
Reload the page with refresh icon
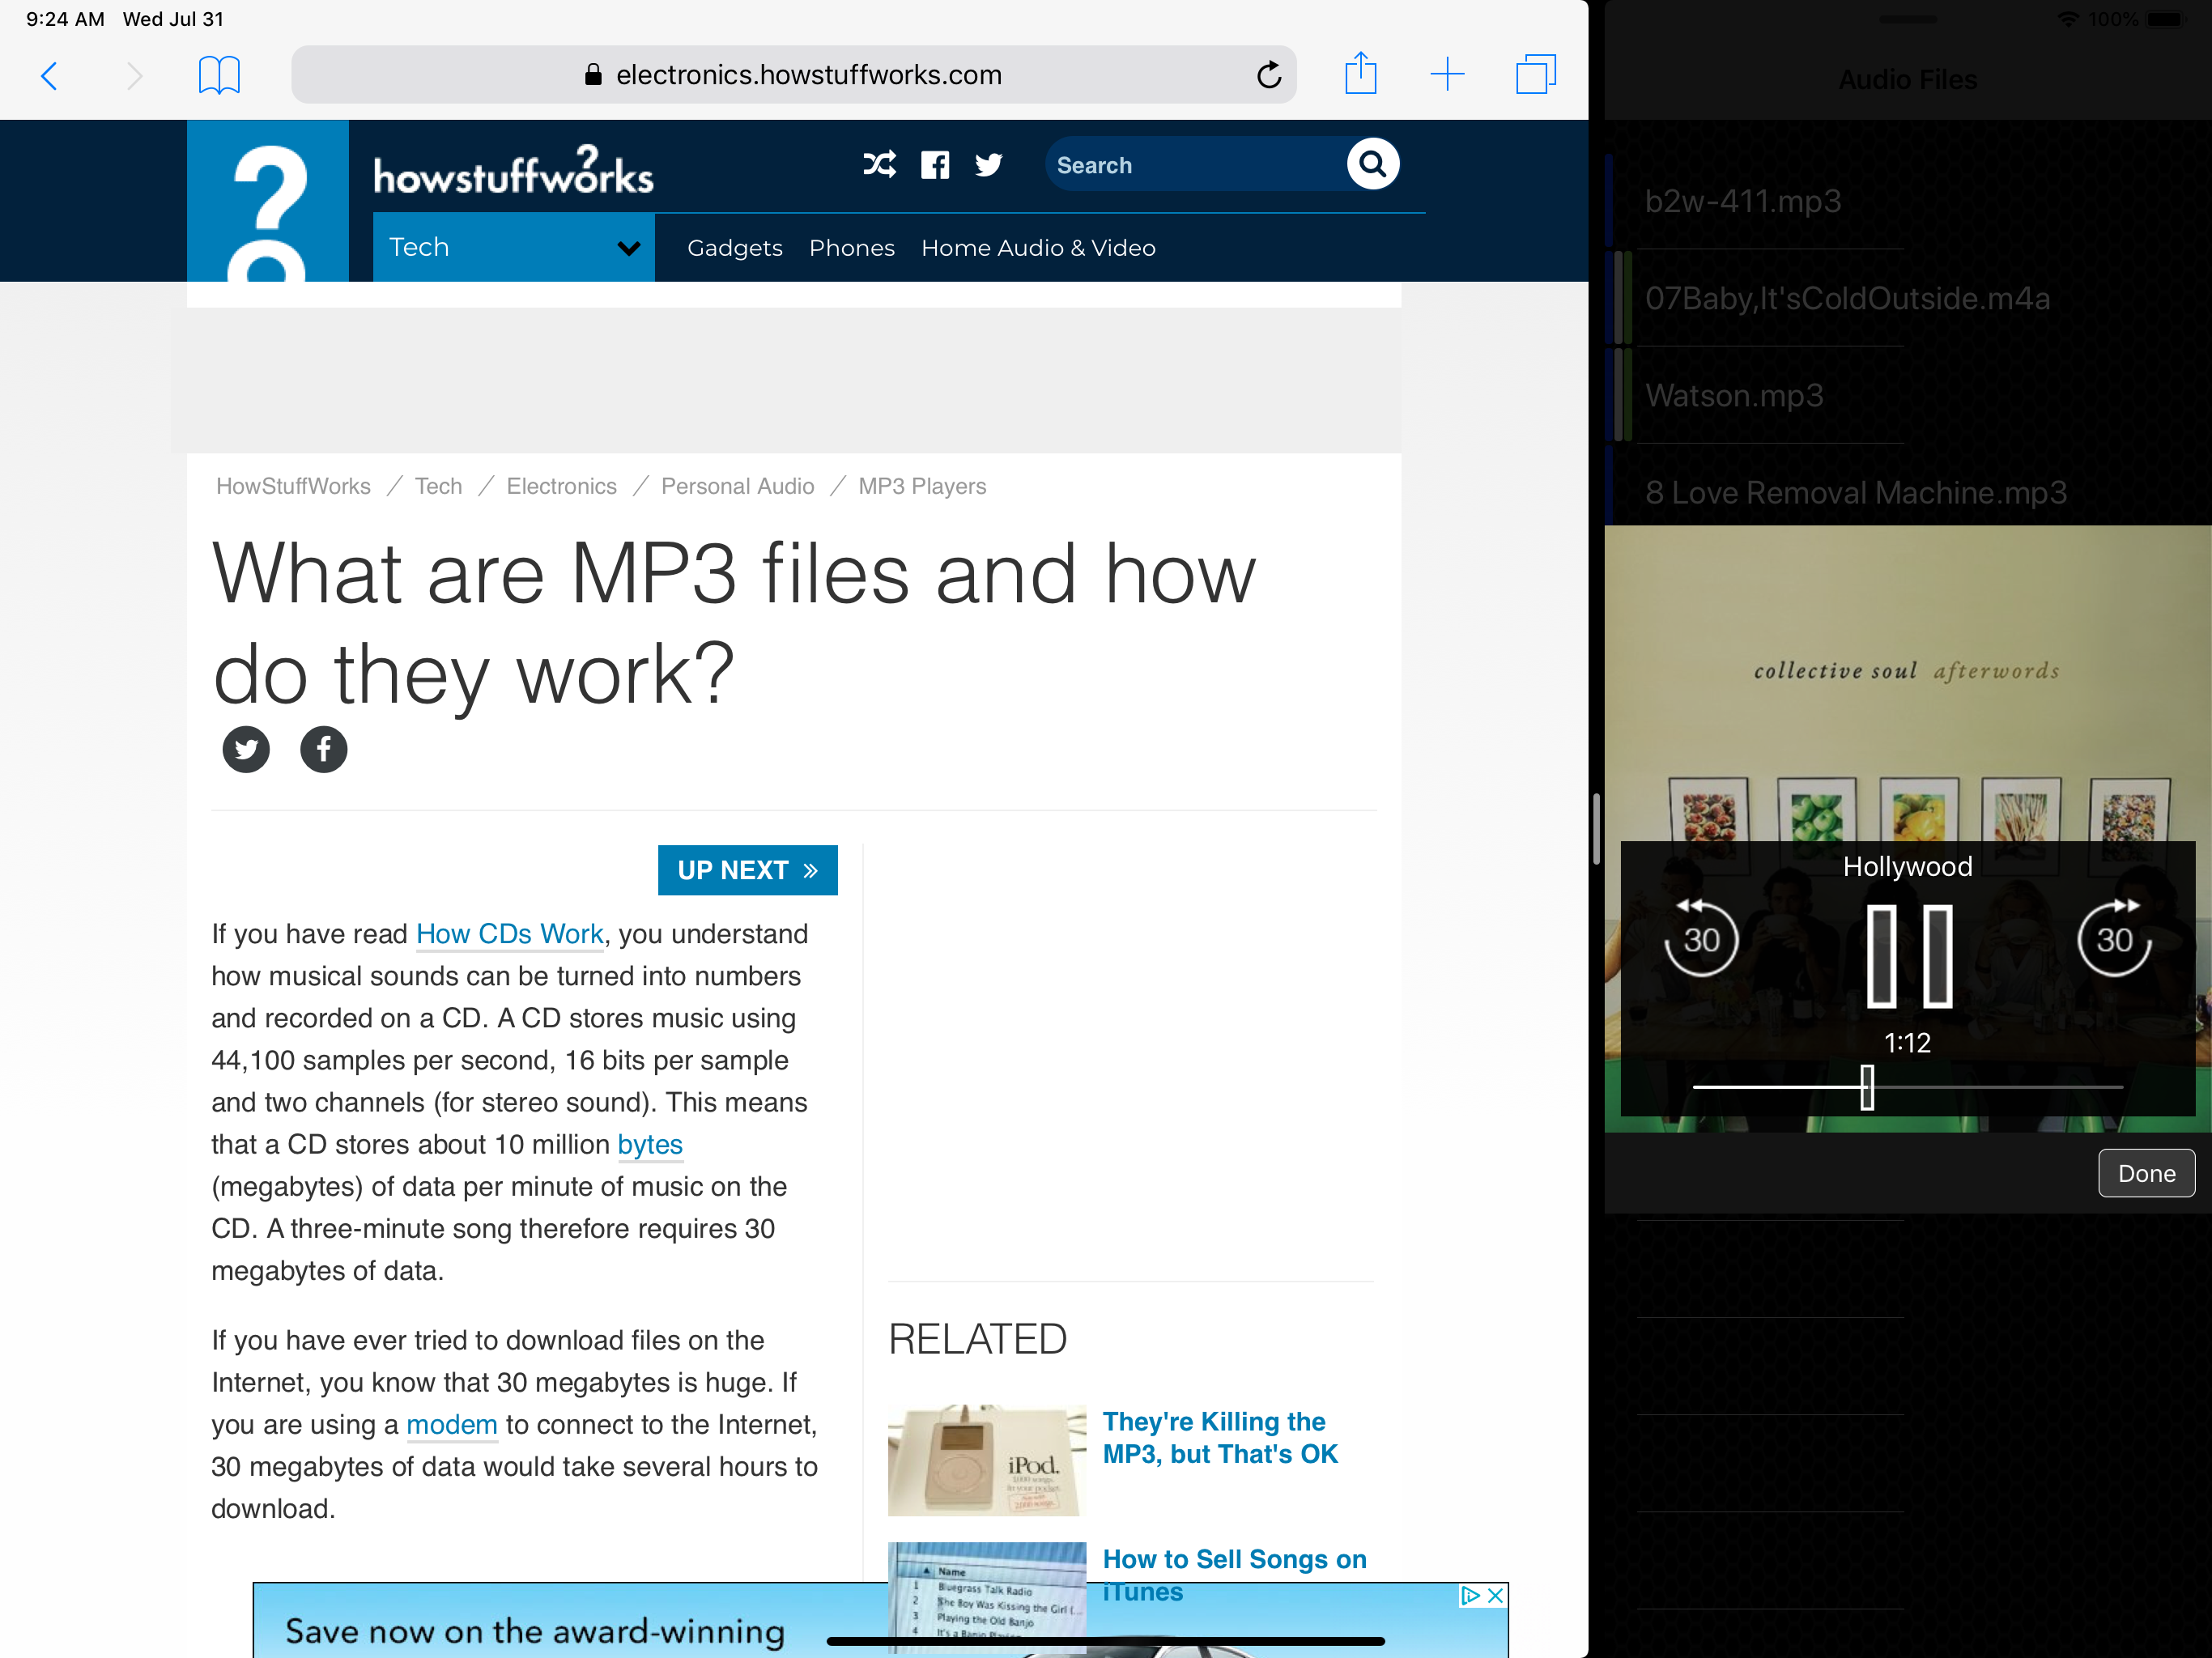pyautogui.click(x=1268, y=75)
